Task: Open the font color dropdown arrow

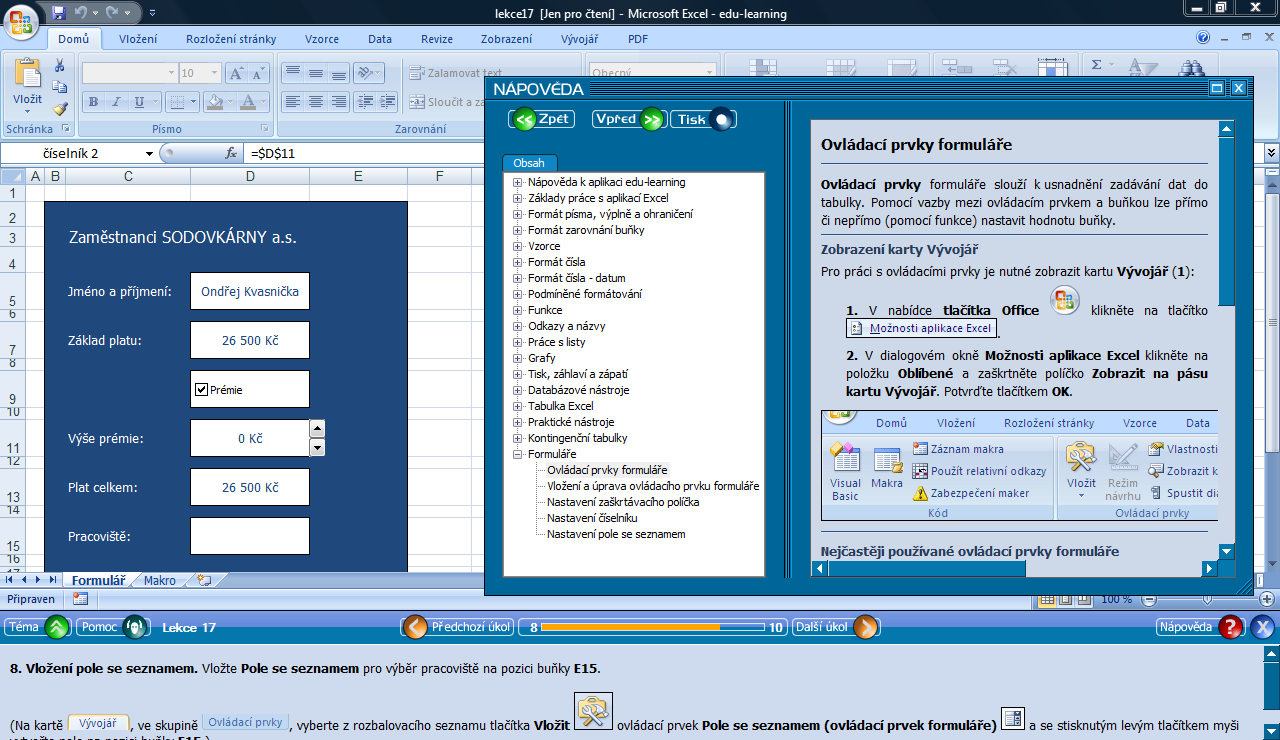Action: tap(265, 102)
